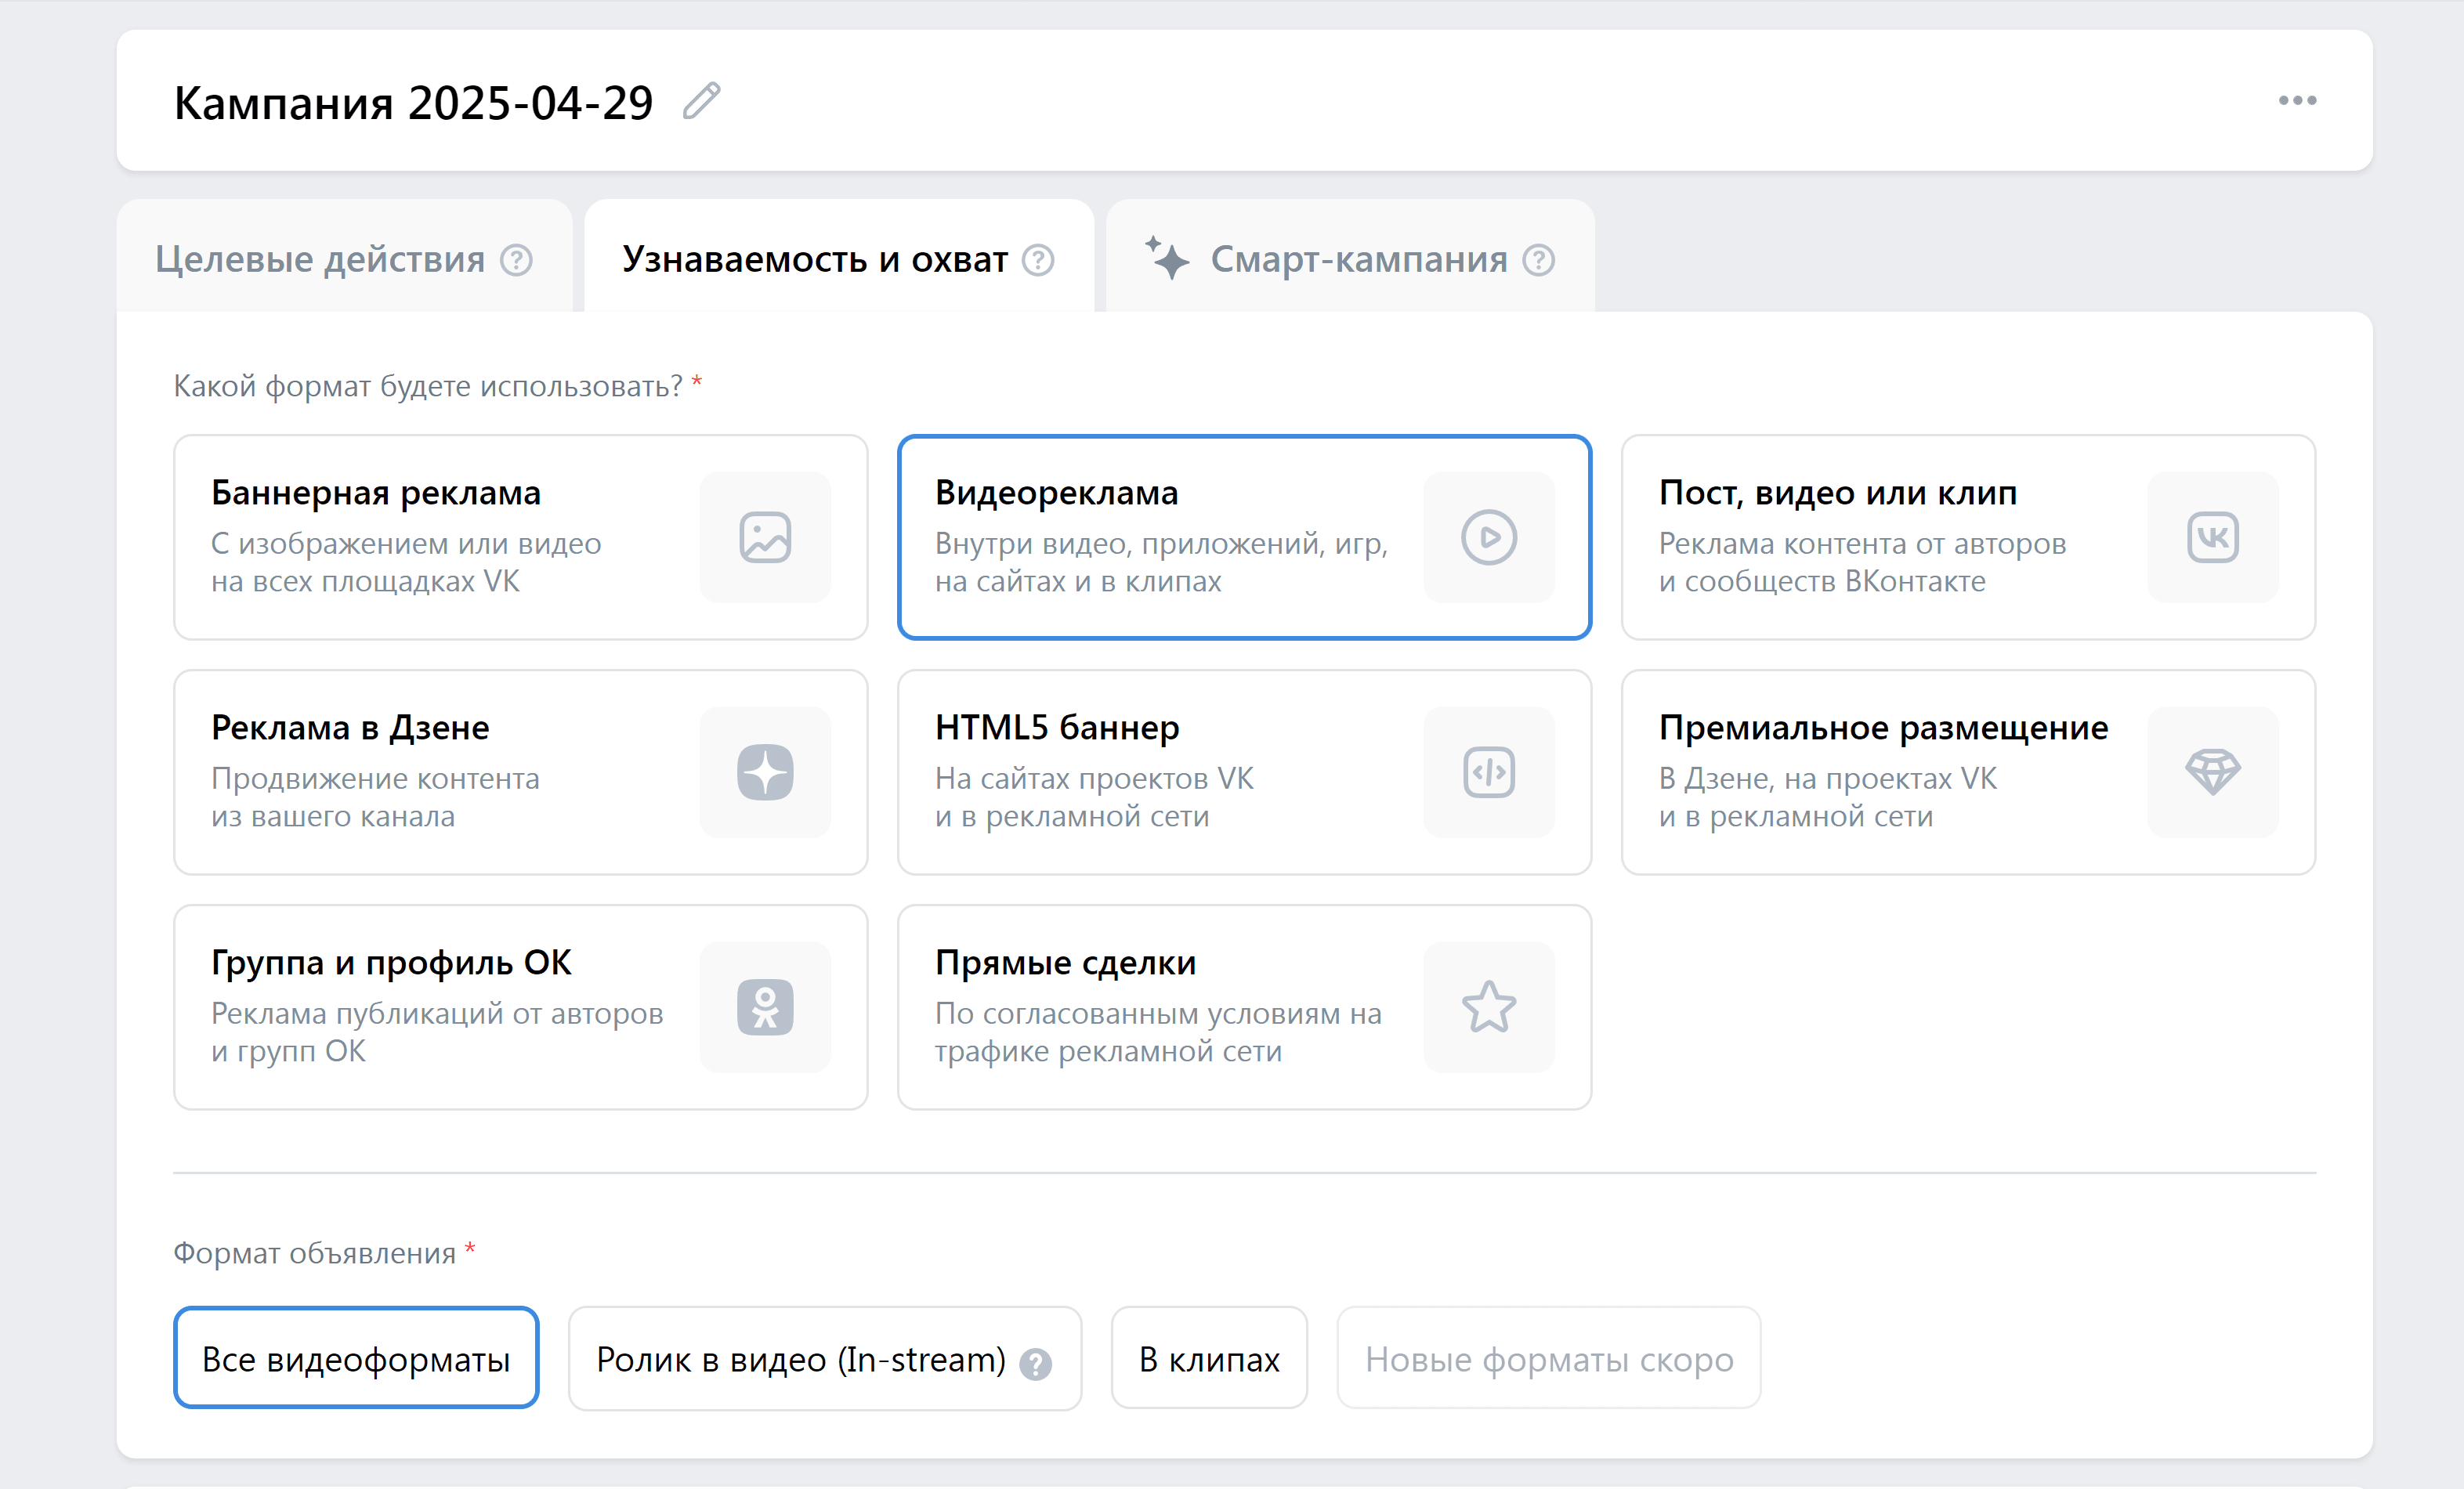The height and width of the screenshot is (1489, 2464).
Task: Open help icon next to Узнаваемость и охват
Action: [x=1038, y=260]
